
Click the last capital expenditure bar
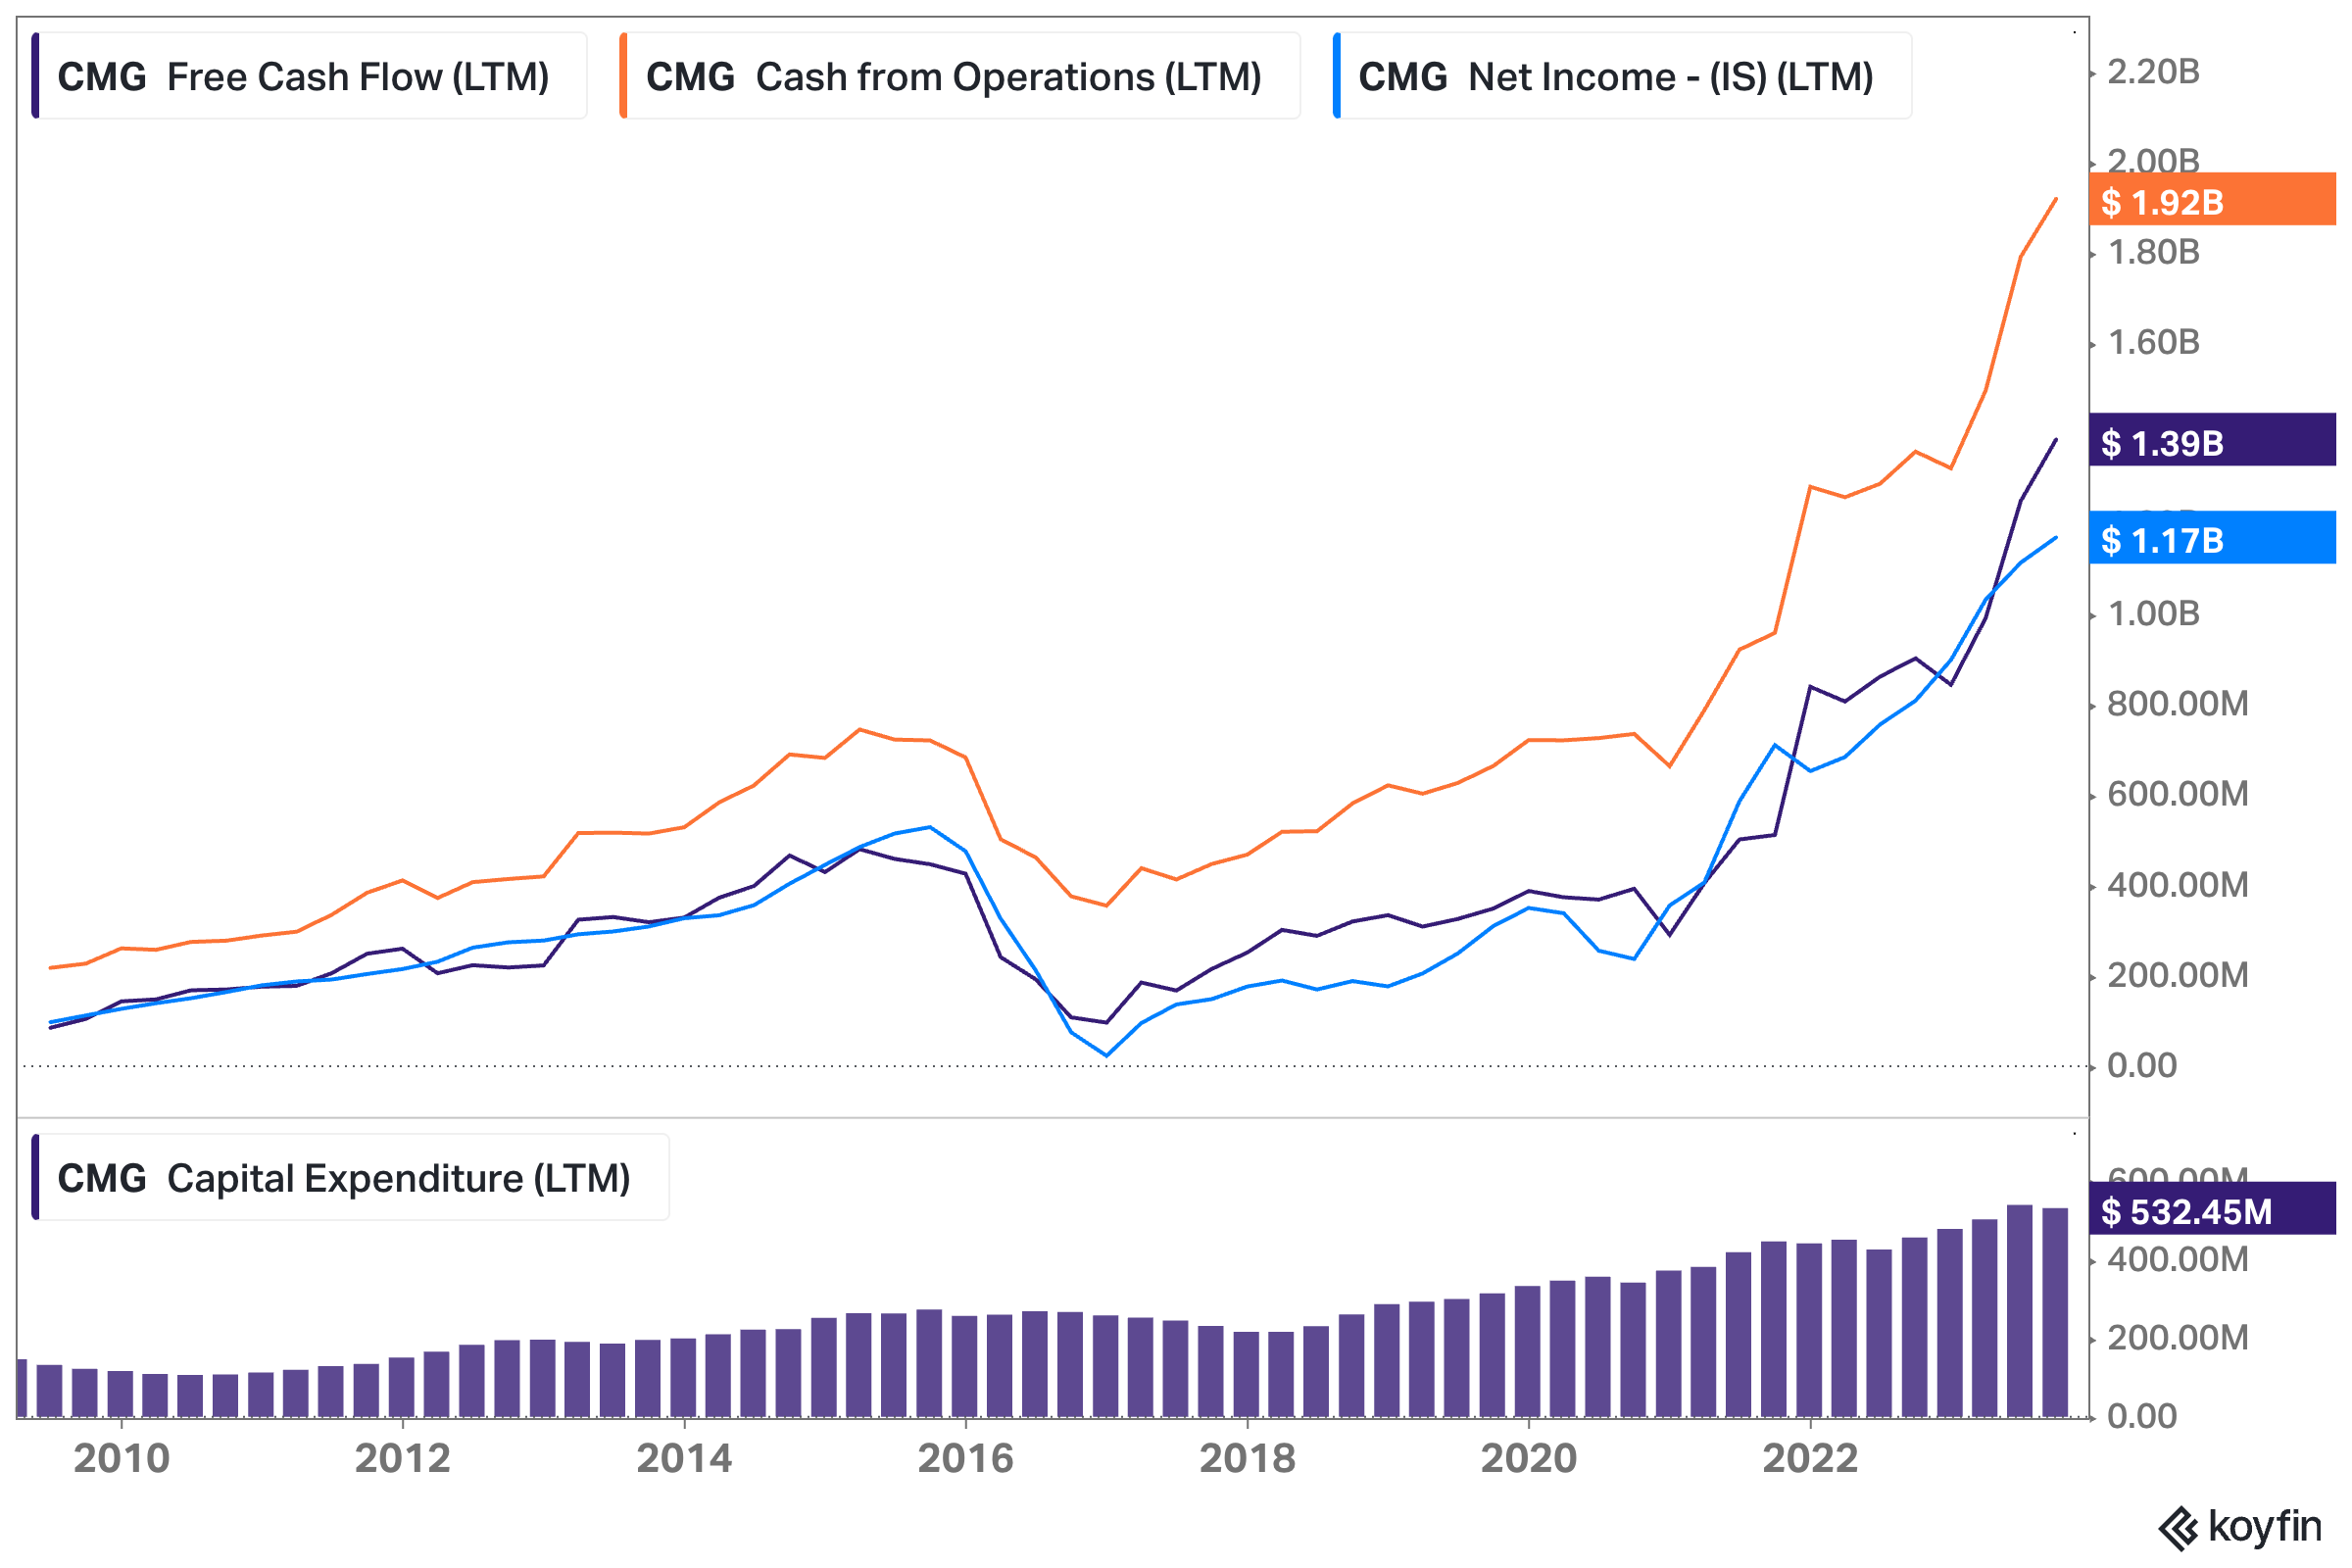click(x=2054, y=1312)
